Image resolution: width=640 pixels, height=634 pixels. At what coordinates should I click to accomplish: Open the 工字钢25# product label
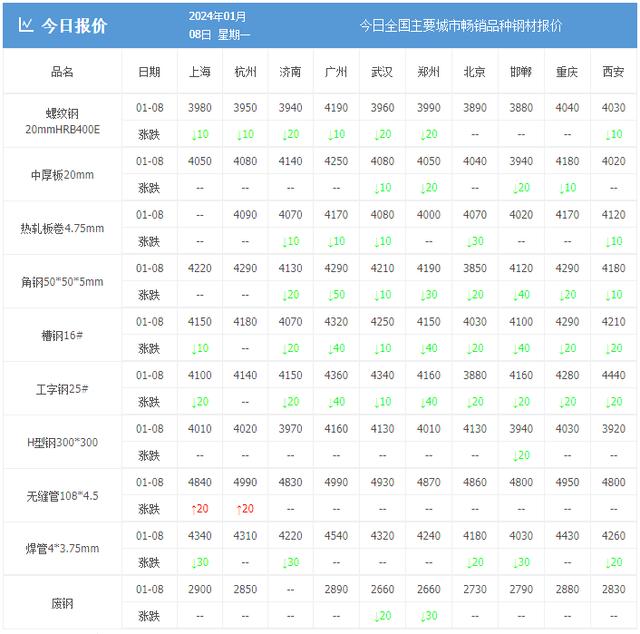[62, 388]
